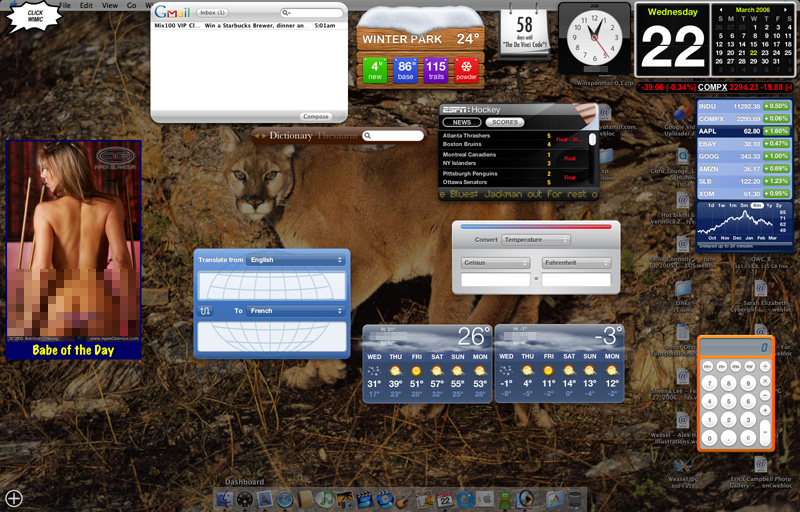Image resolution: width=800 pixels, height=512 pixels.
Task: Select the GOOG row in stocks widget
Action: point(744,156)
